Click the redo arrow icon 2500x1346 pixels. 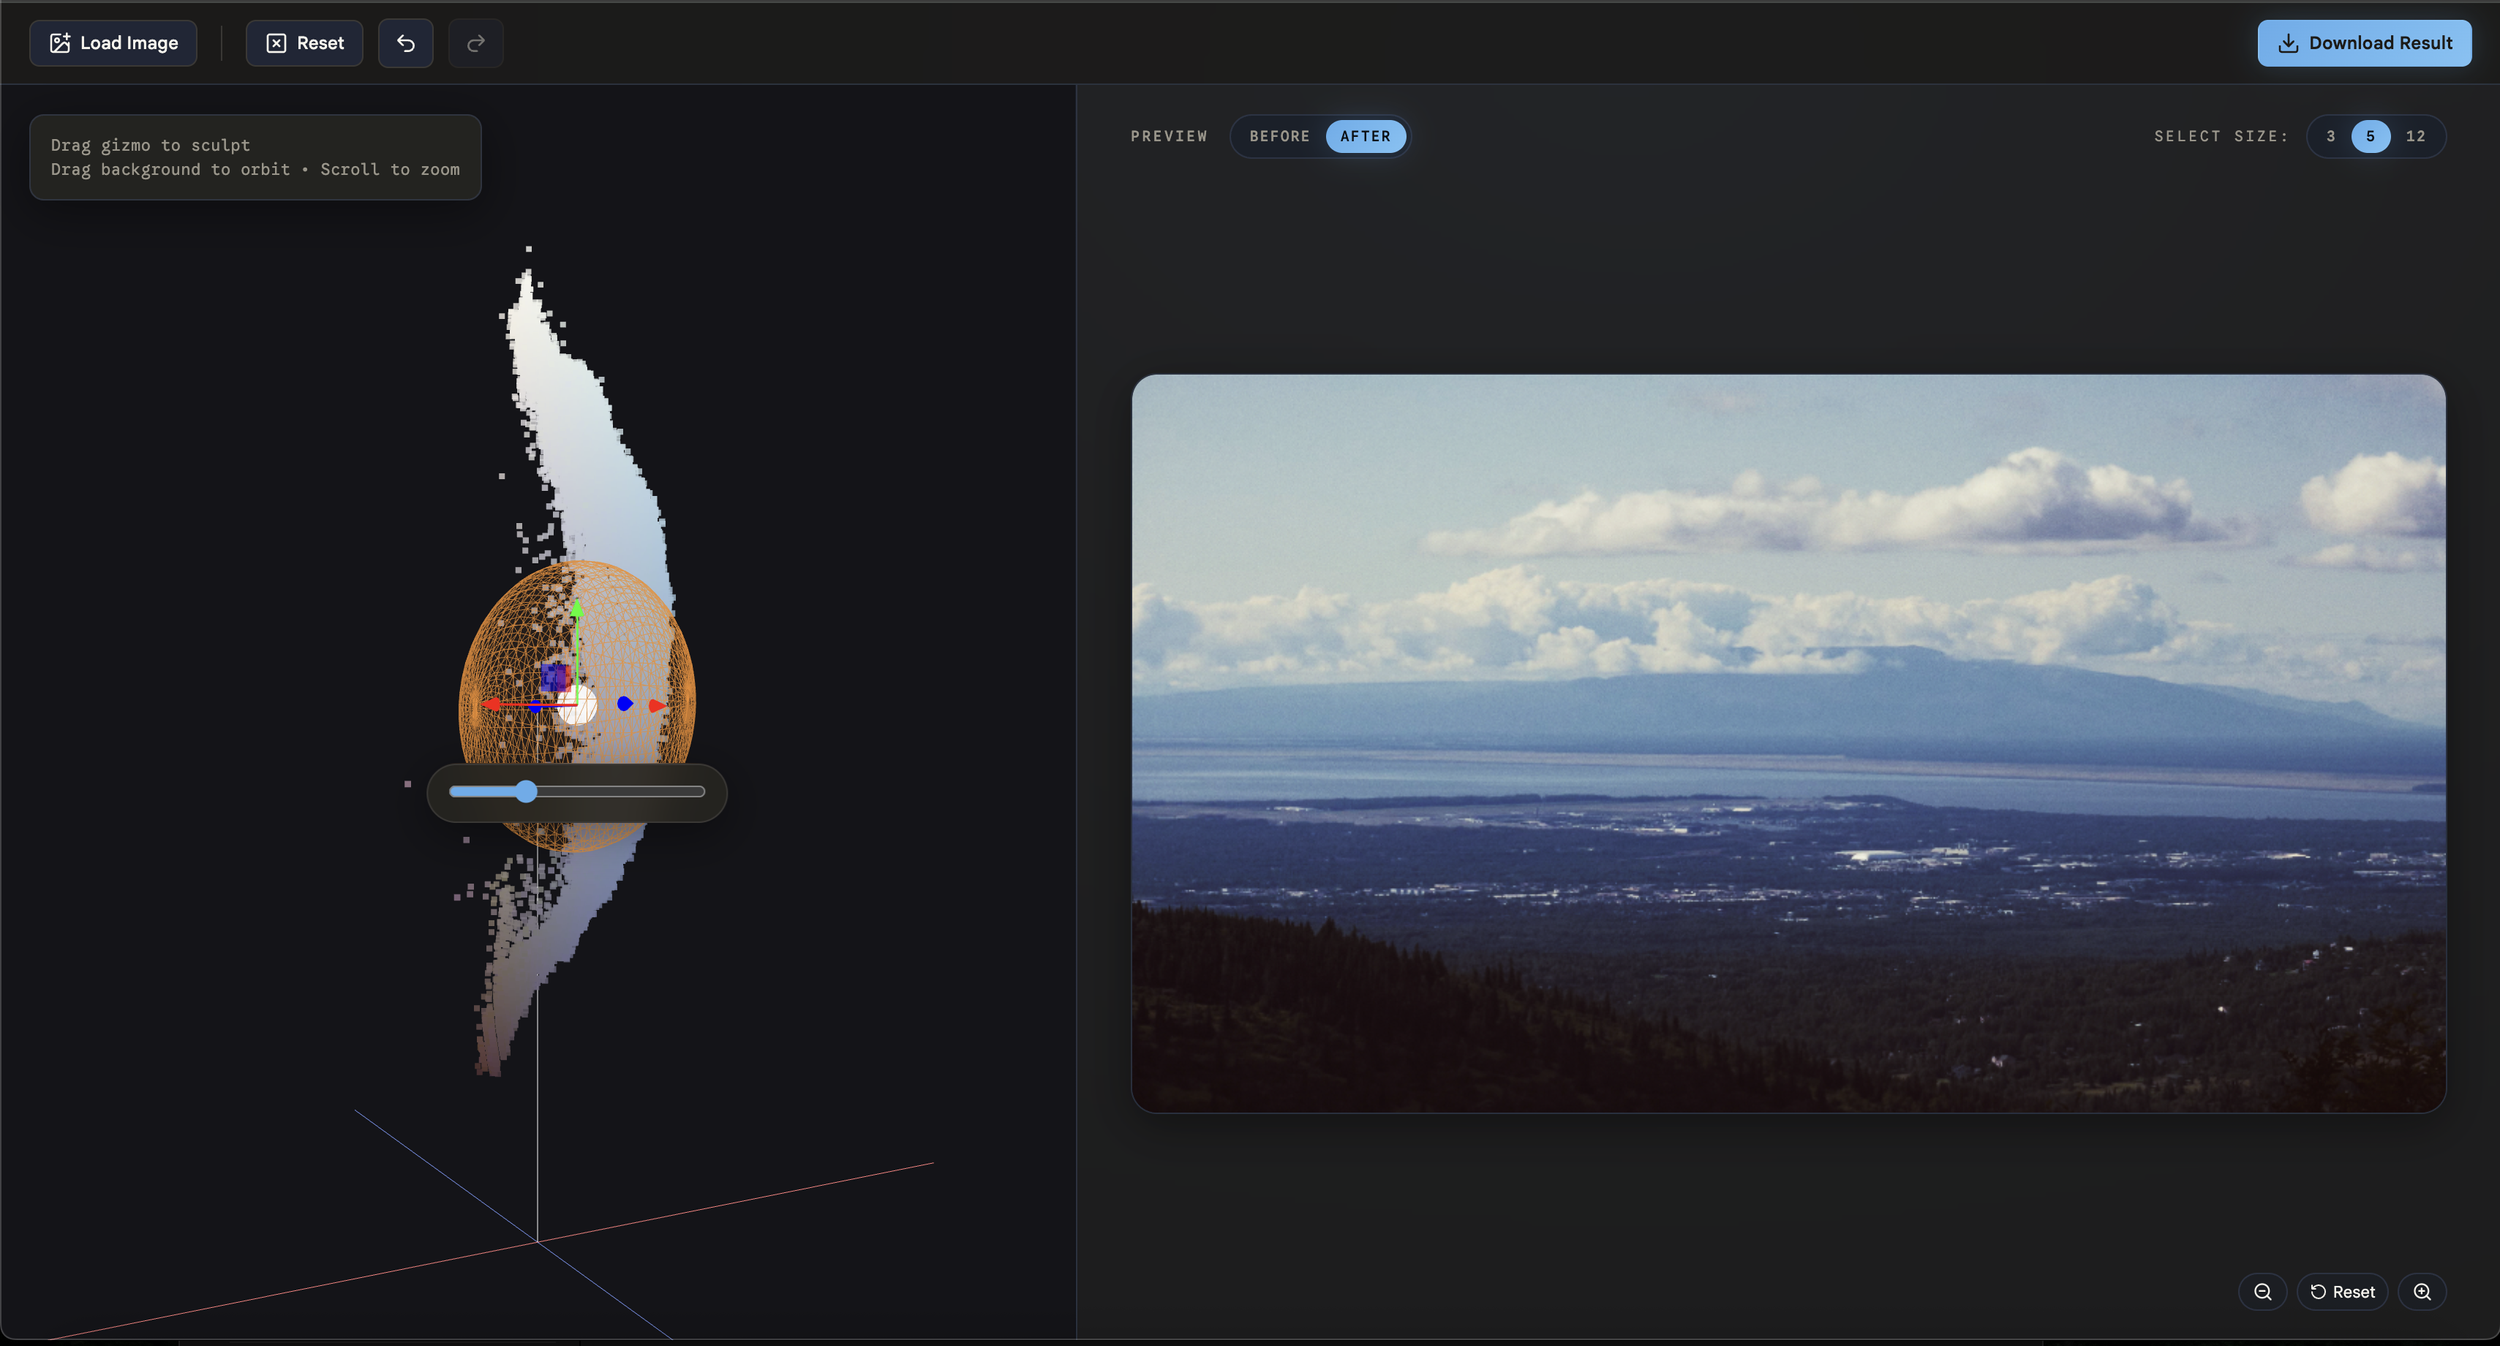[475, 43]
